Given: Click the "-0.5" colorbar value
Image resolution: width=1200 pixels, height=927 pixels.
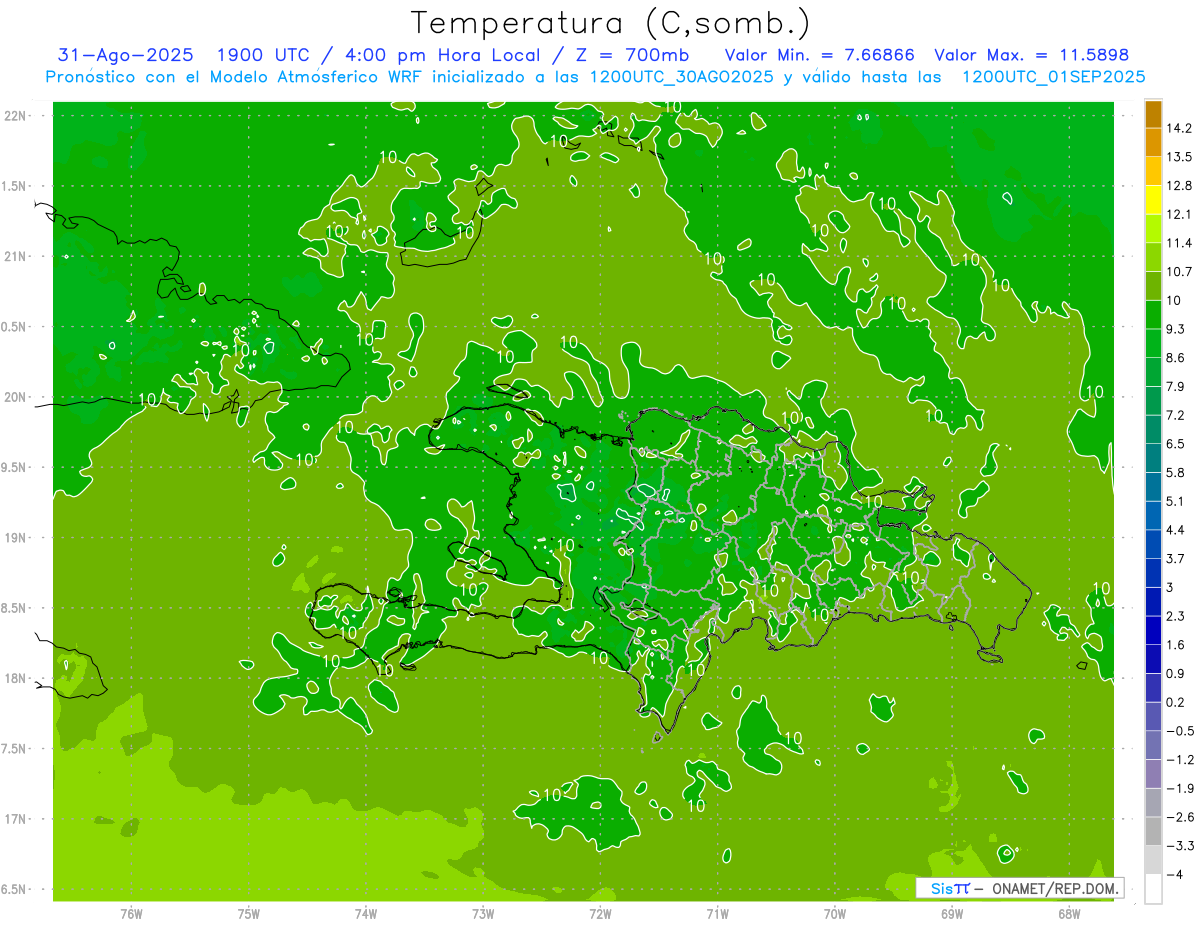Looking at the screenshot, I should click(1179, 731).
